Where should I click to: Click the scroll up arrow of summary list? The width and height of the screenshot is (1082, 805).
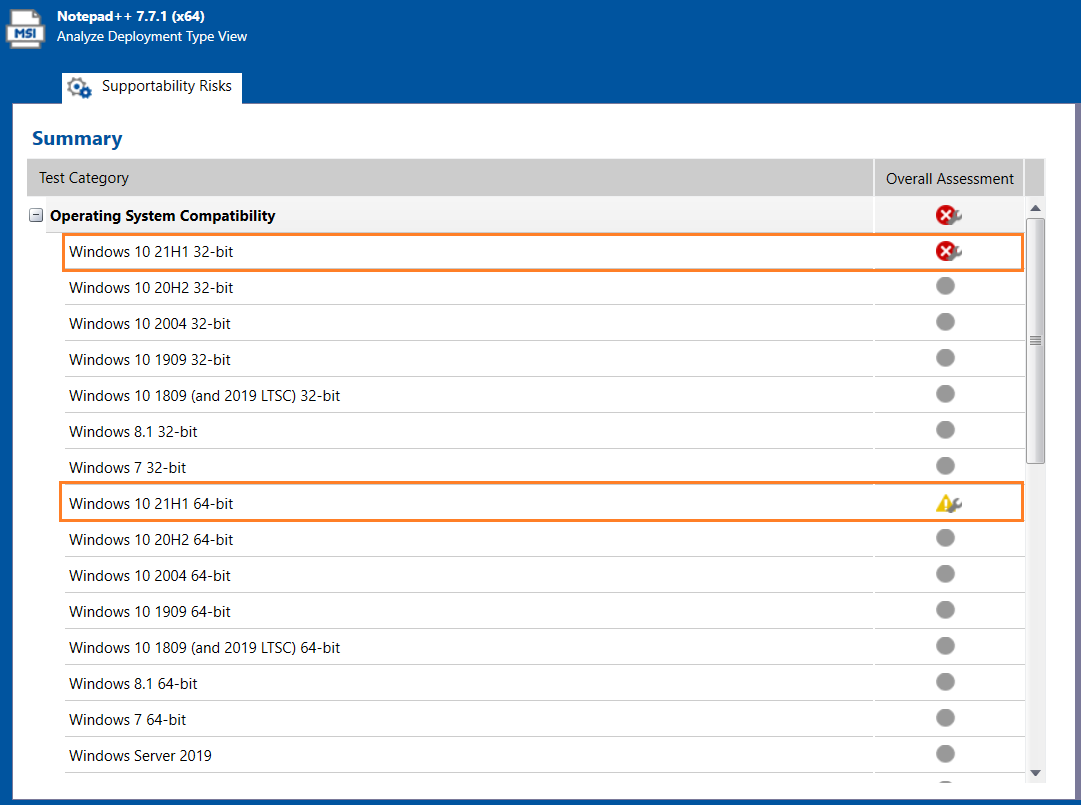(x=1035, y=208)
